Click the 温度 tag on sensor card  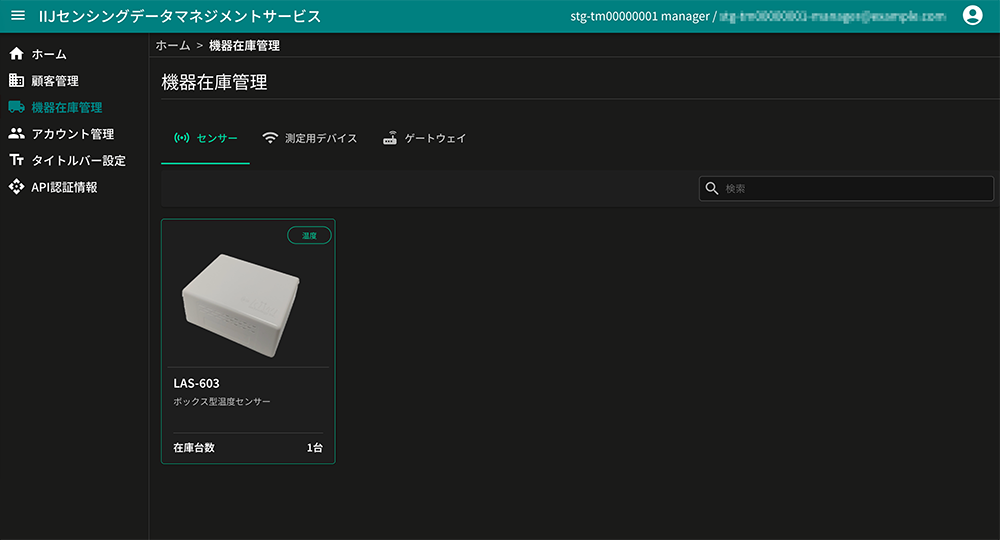coord(309,236)
